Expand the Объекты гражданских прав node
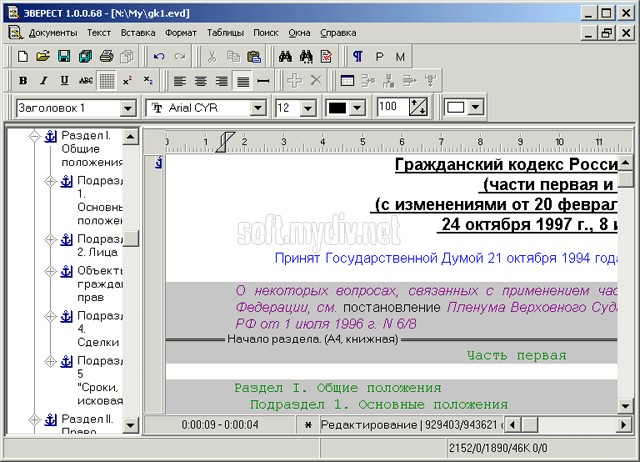The image size is (640, 462). pyautogui.click(x=51, y=271)
